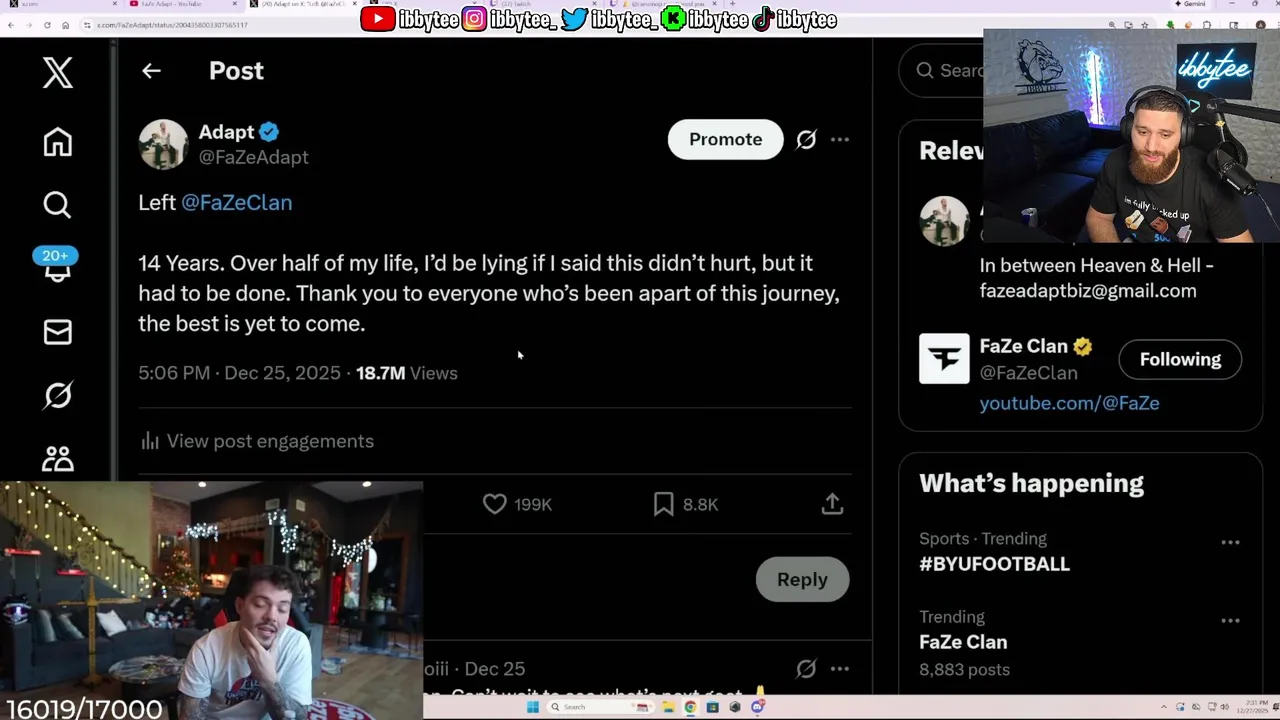Click the 18.7M Views count
Screen dimensions: 1280x720
(x=407, y=373)
